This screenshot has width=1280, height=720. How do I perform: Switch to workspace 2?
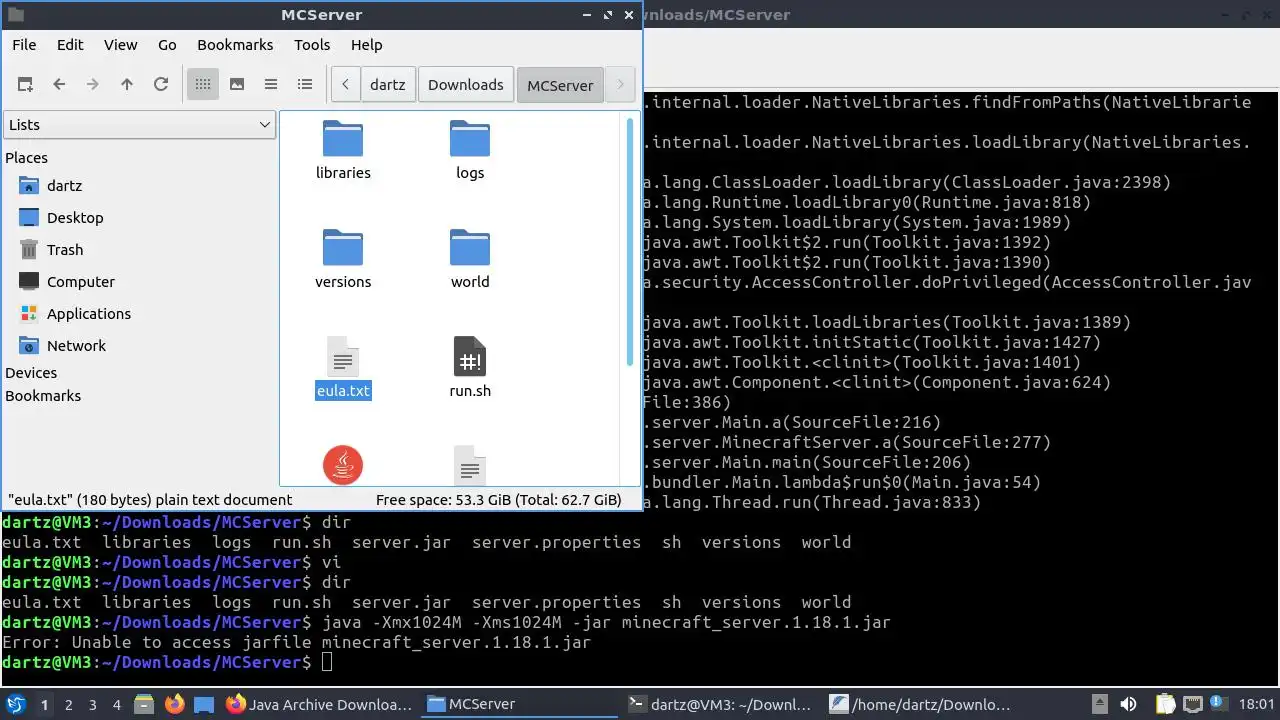[68, 705]
